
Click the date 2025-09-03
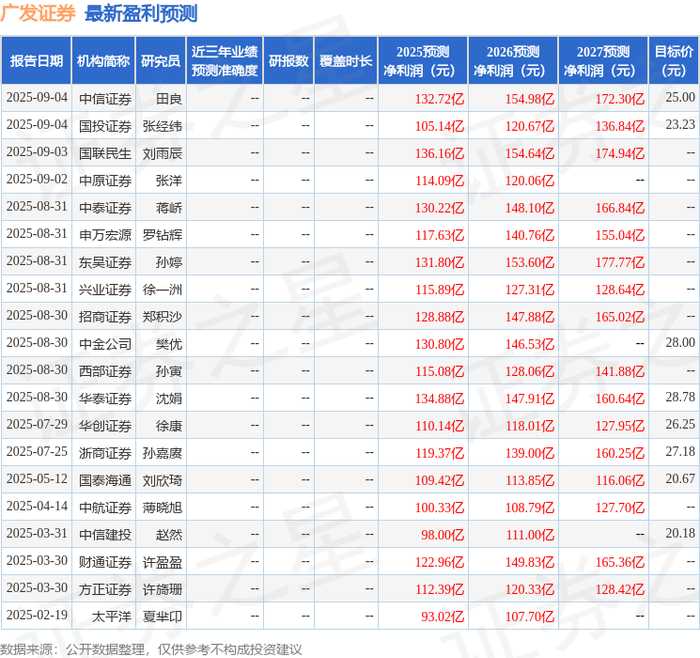pos(37,151)
